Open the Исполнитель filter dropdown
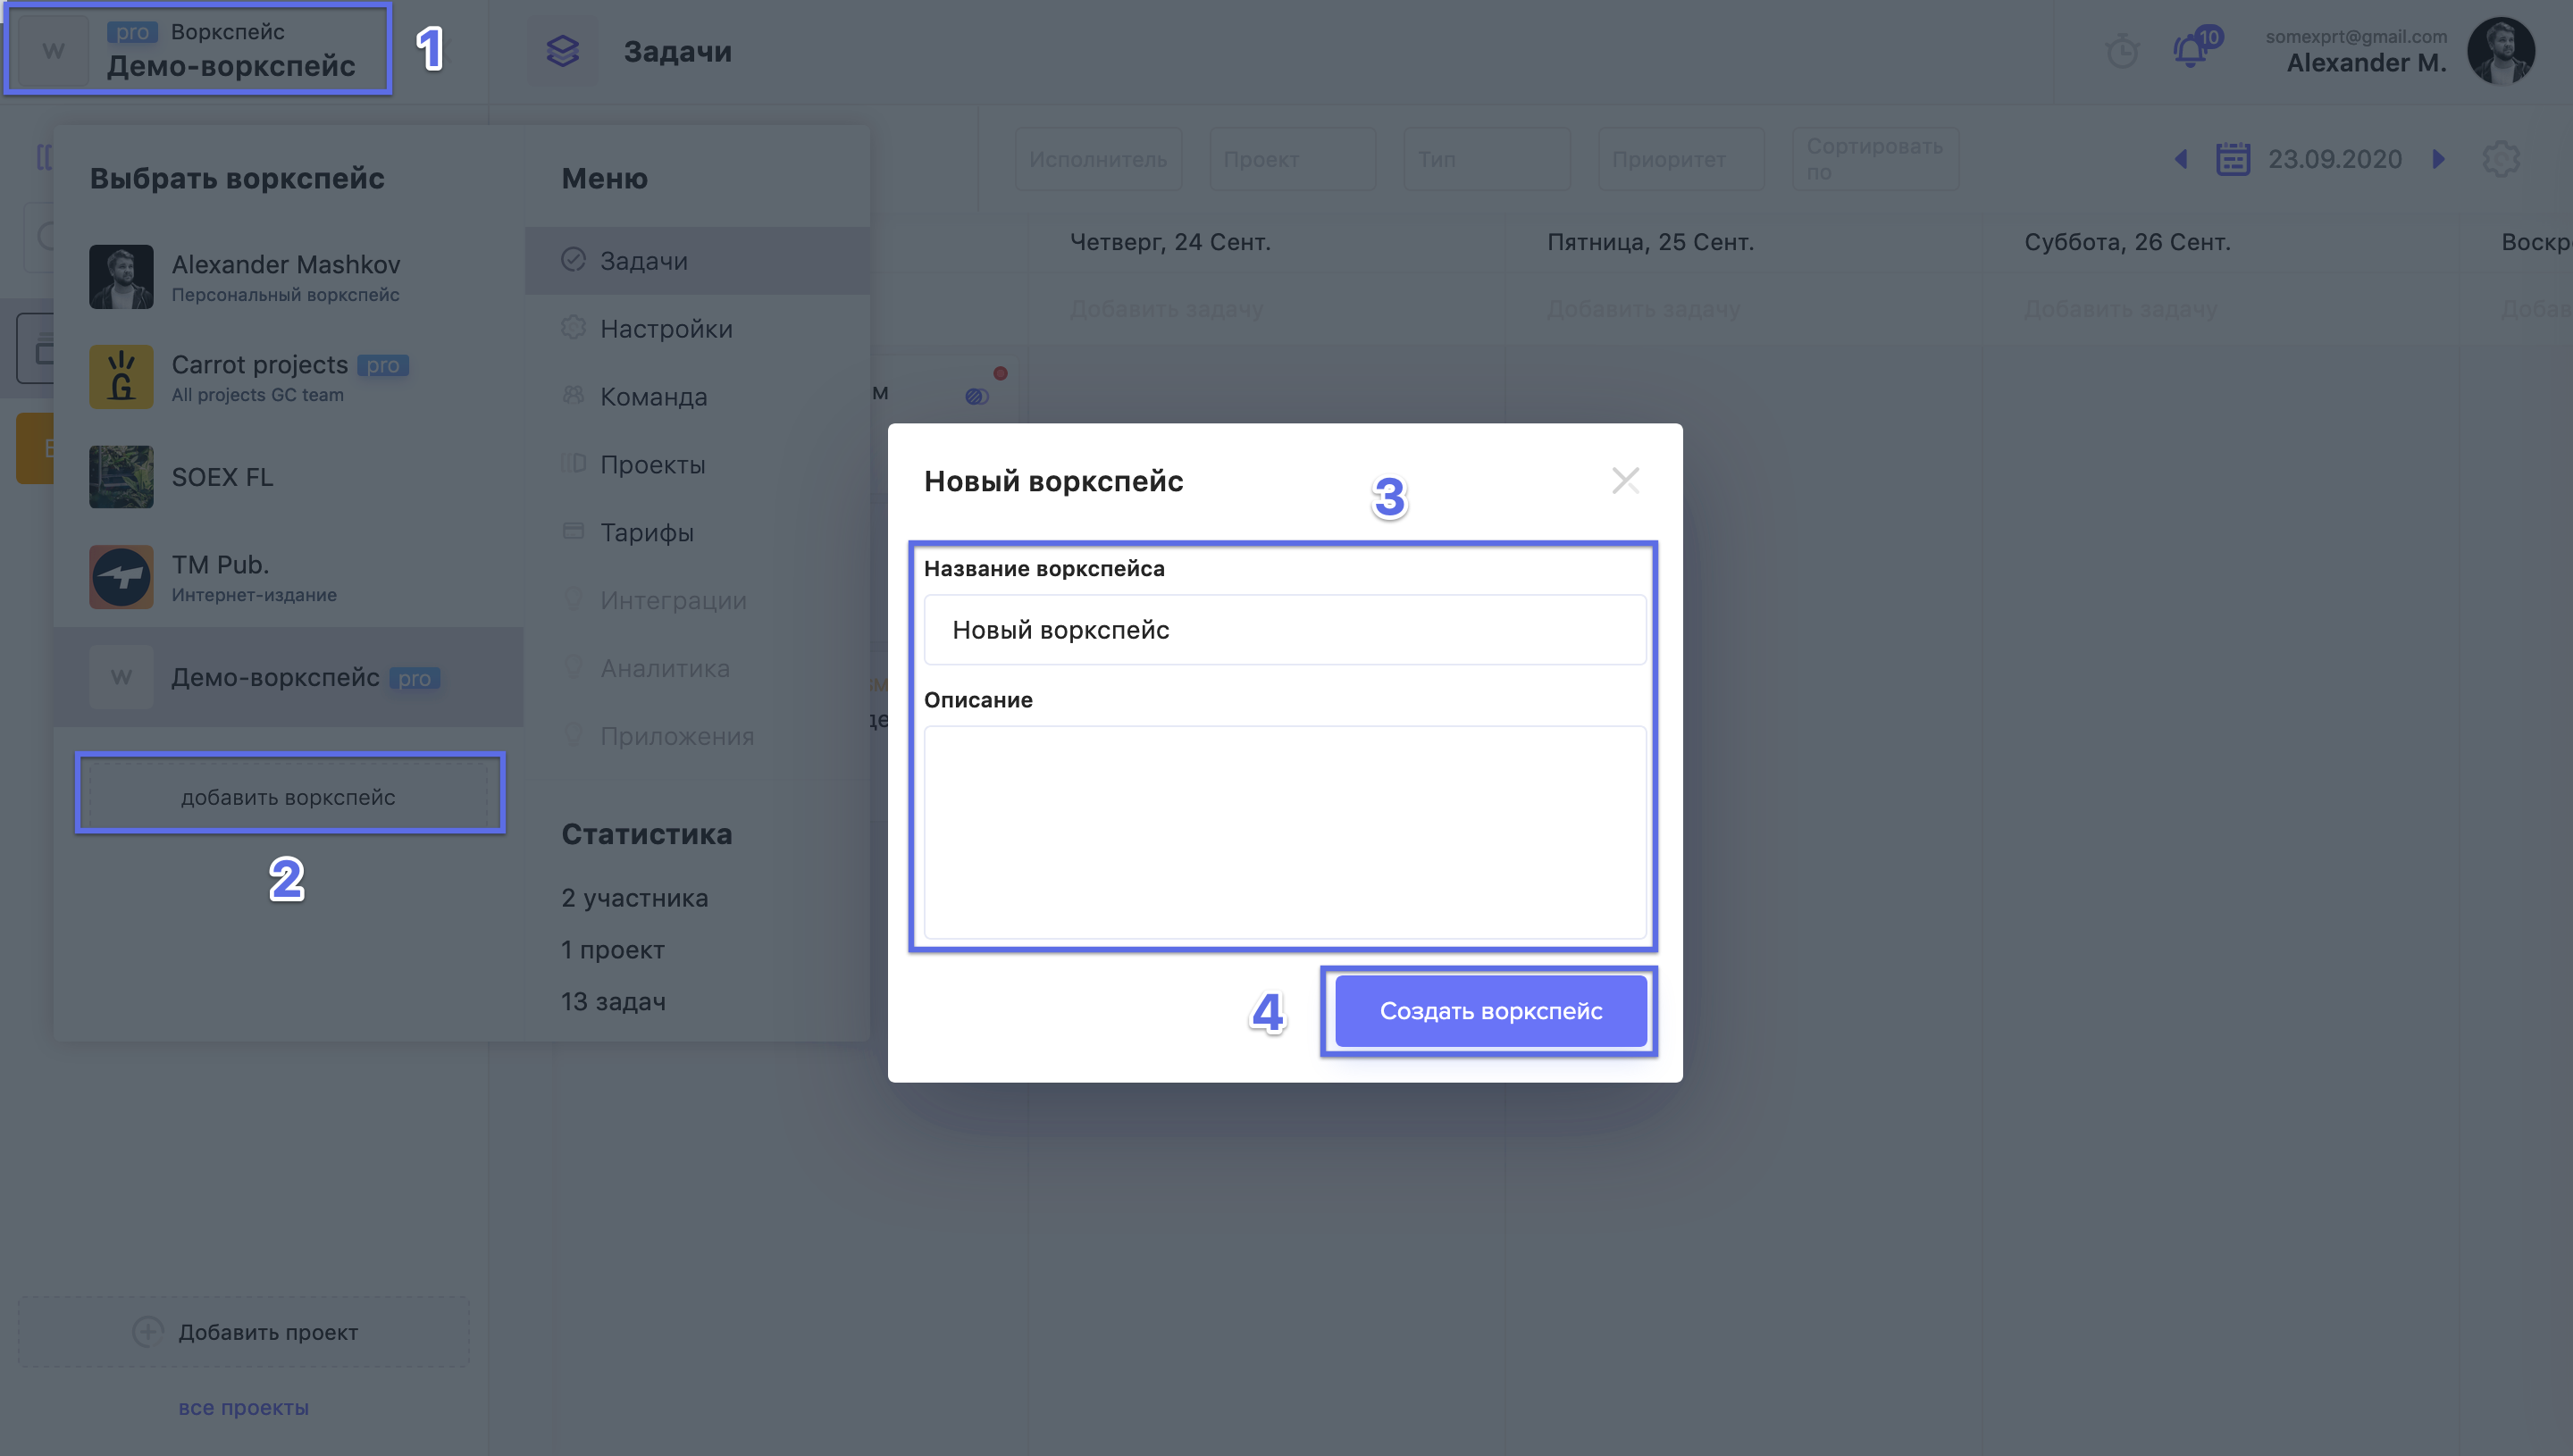The image size is (2573, 1456). [1098, 159]
